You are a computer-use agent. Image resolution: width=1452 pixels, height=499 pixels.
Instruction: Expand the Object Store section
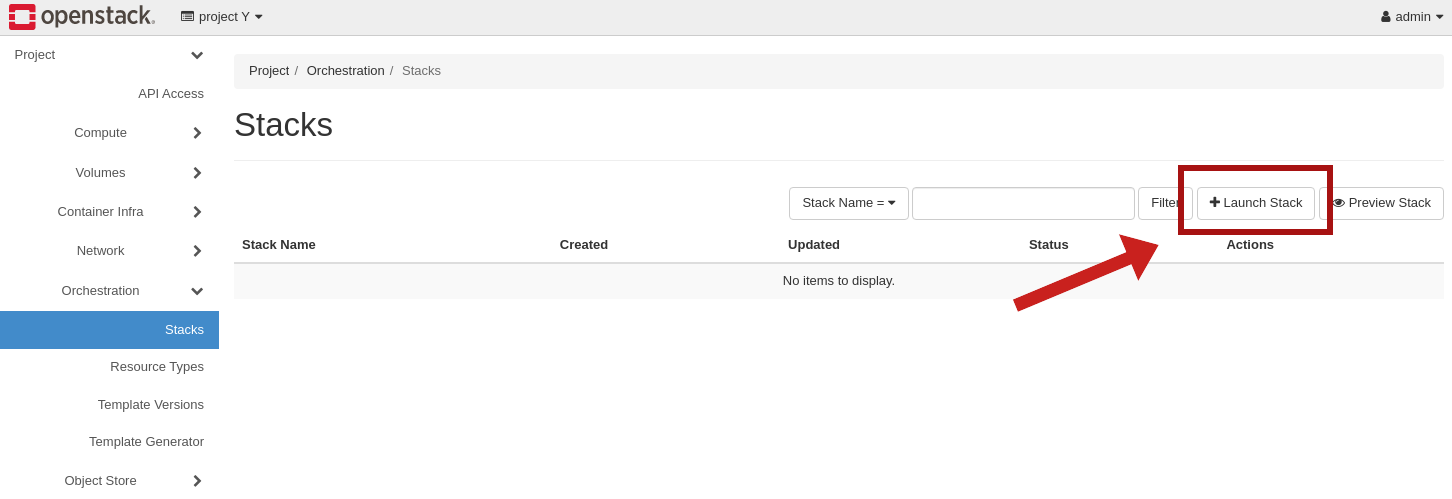(x=100, y=480)
